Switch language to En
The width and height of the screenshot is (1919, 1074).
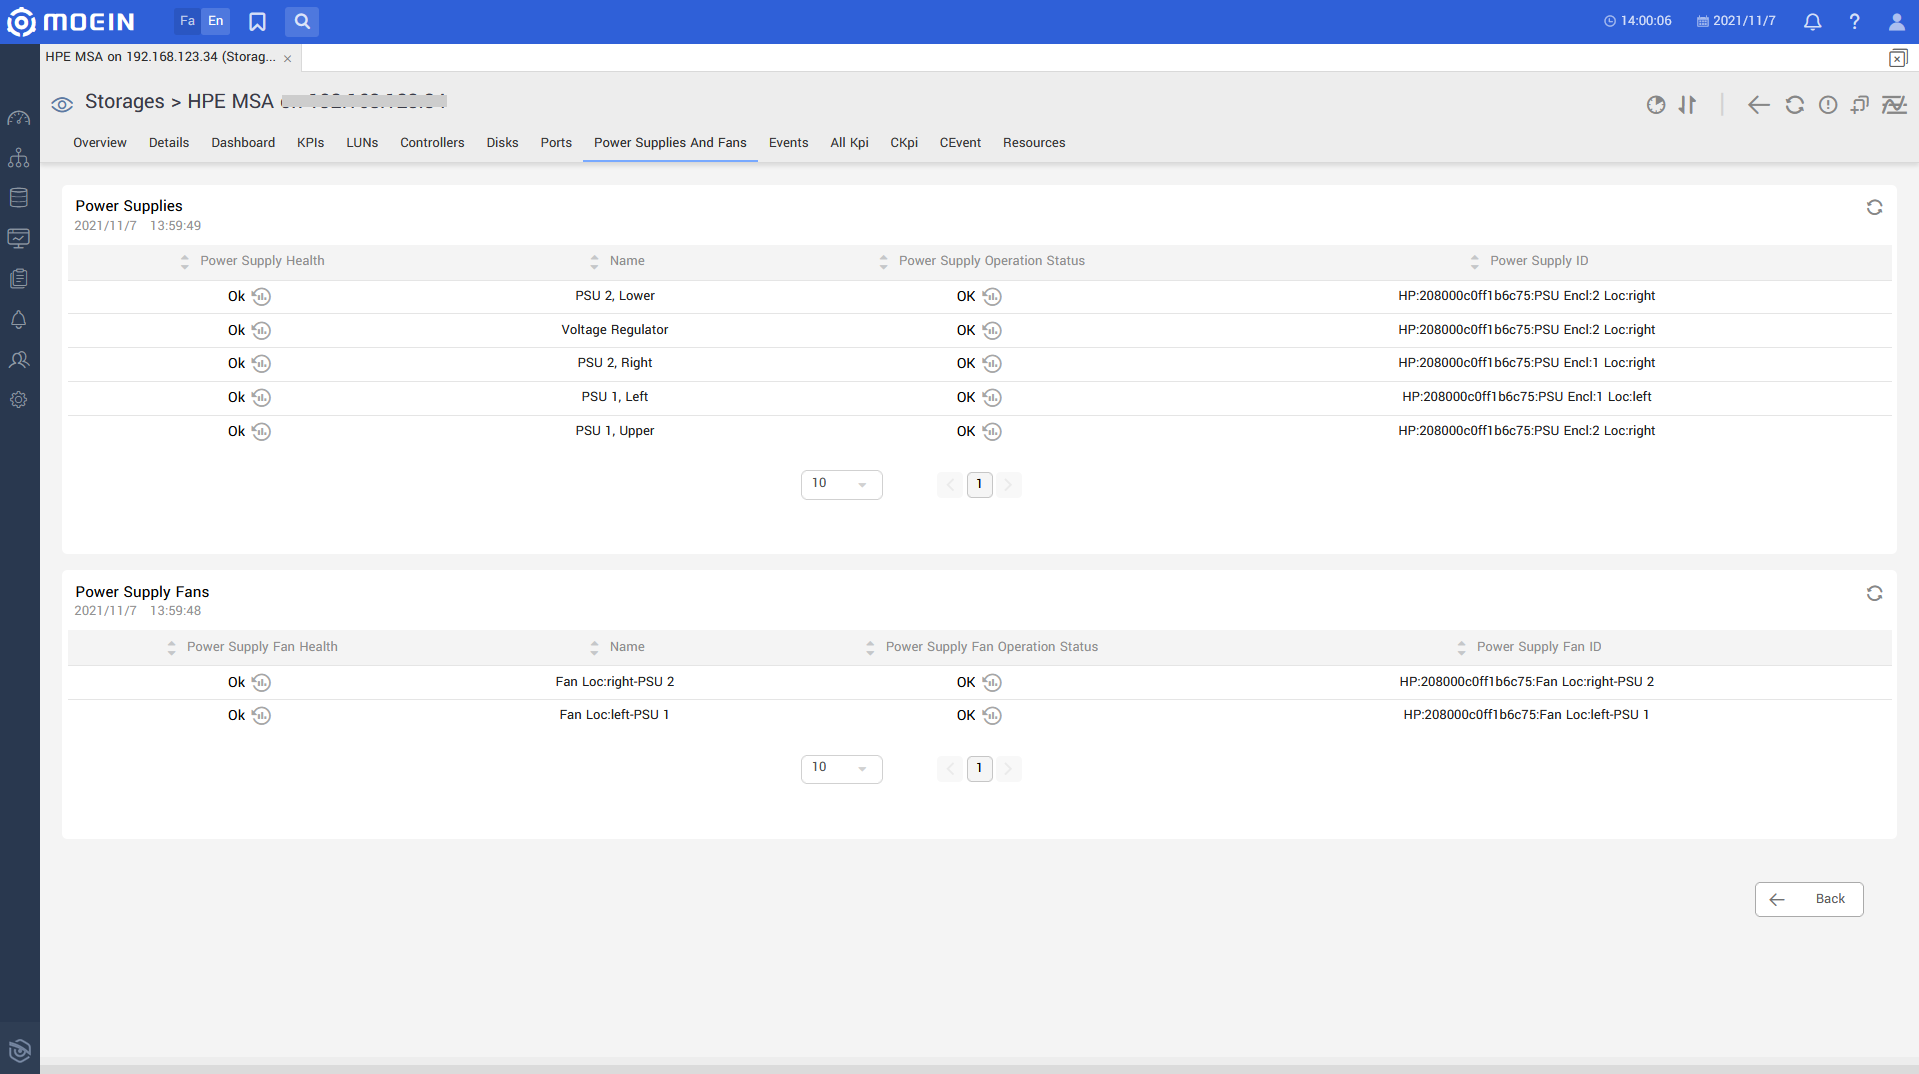click(x=216, y=21)
